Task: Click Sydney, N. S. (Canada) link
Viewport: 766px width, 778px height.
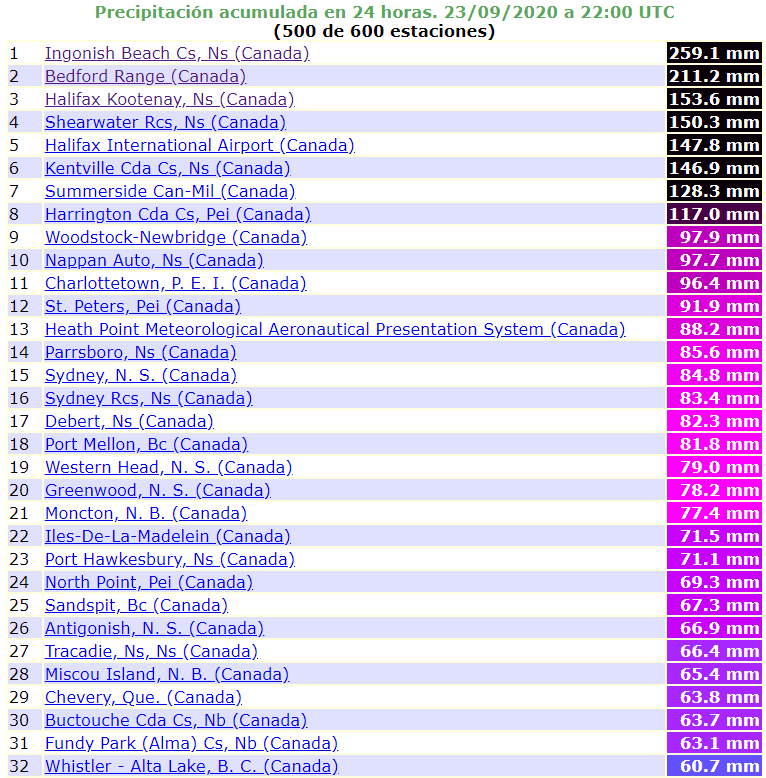Action: pos(141,375)
